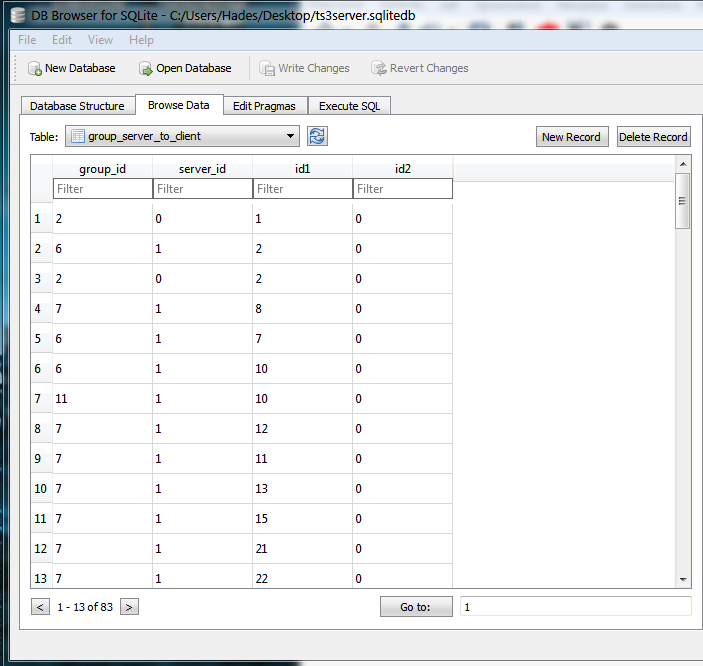Click id1 cell '8' in row 4

(x=303, y=309)
